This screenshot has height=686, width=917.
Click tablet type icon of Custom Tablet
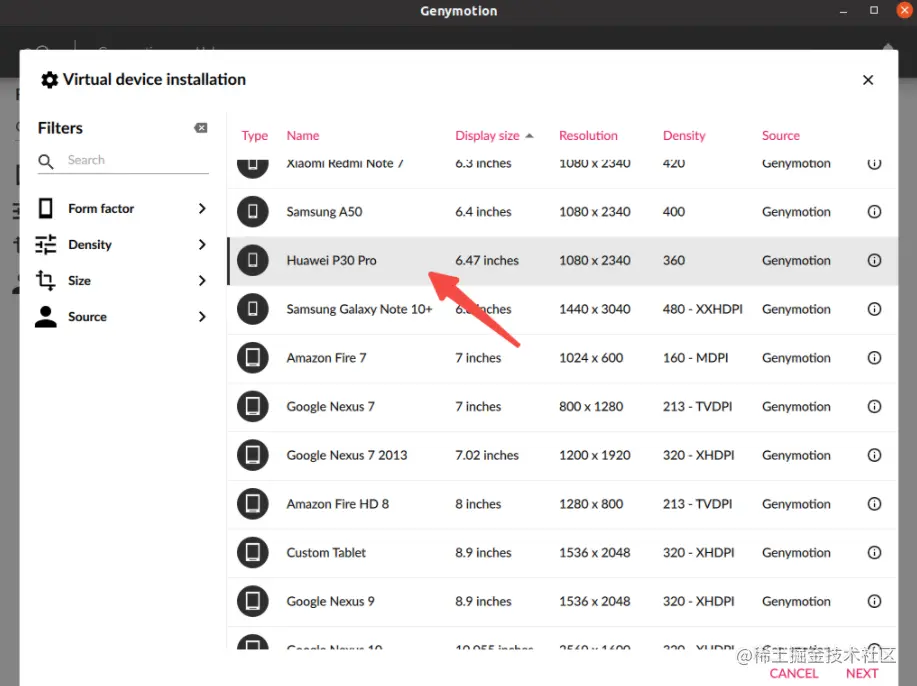(x=253, y=553)
